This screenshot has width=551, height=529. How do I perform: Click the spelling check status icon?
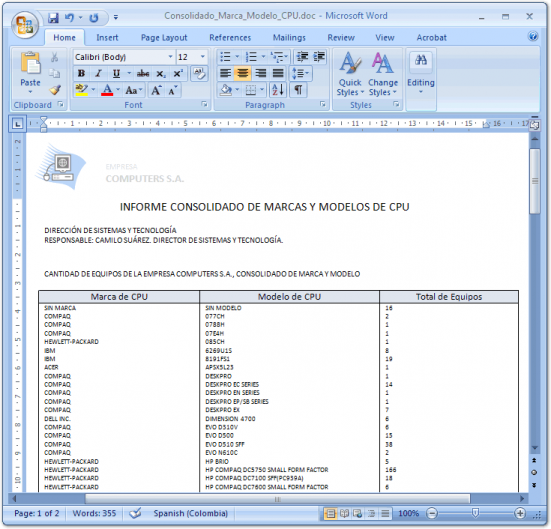[x=135, y=513]
